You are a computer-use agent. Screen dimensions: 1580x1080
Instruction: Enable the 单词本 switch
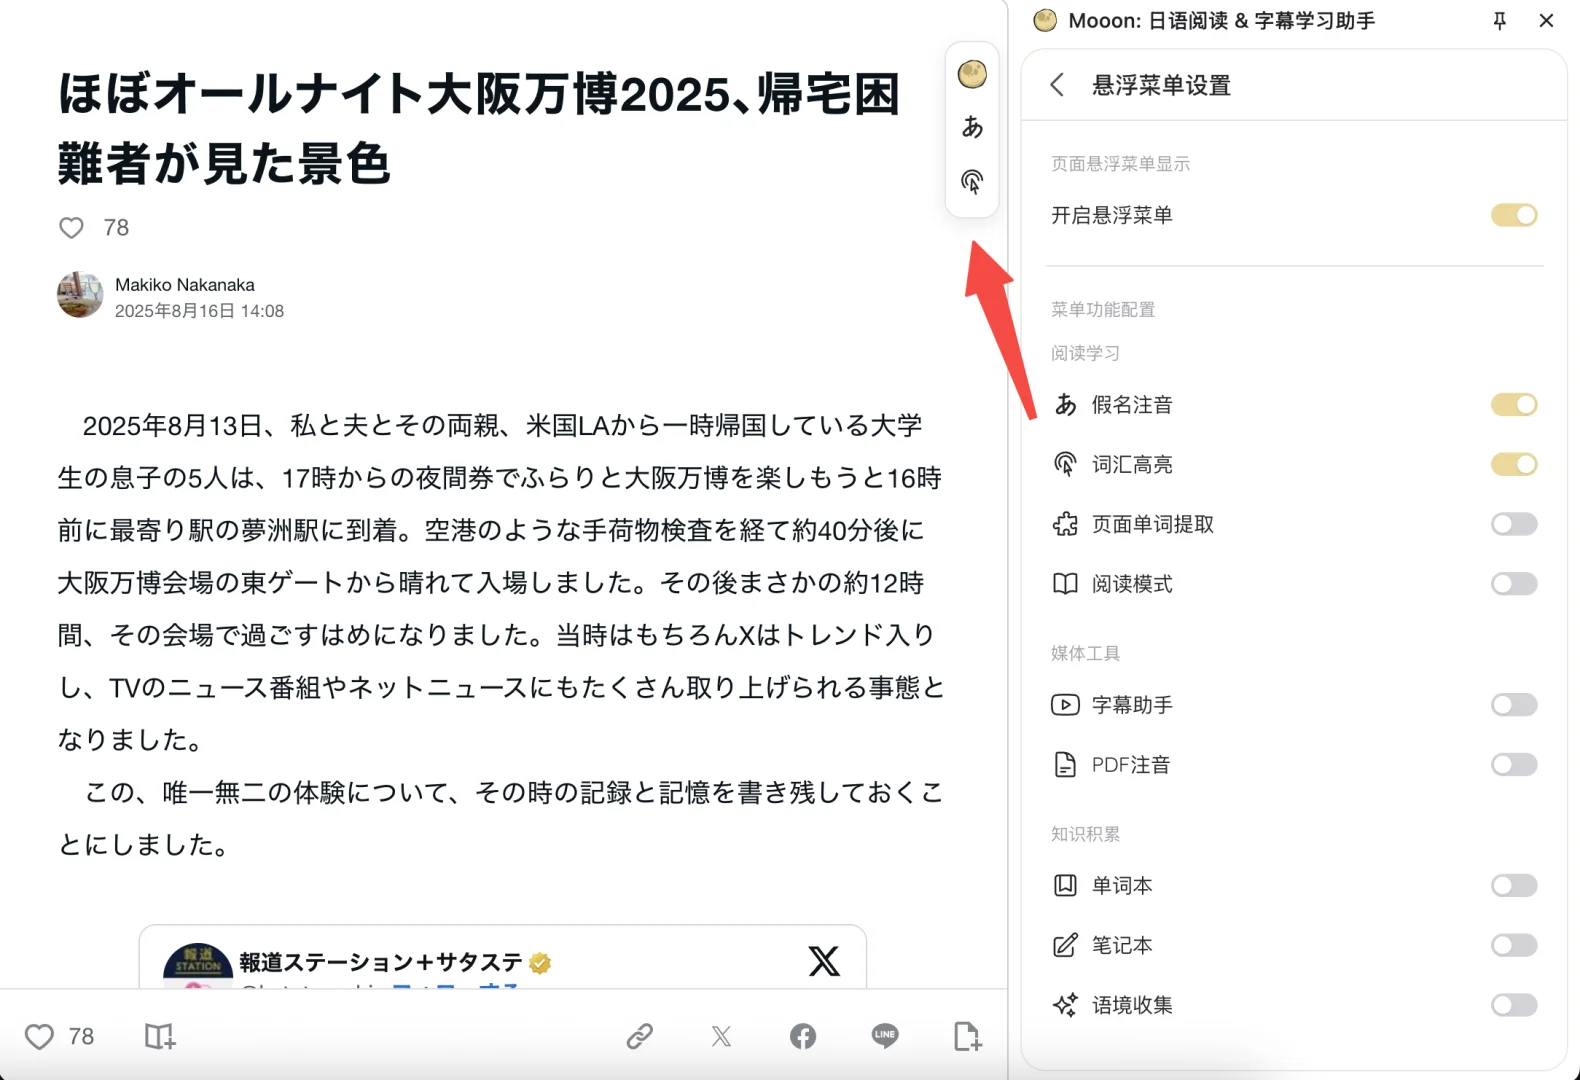(x=1514, y=885)
